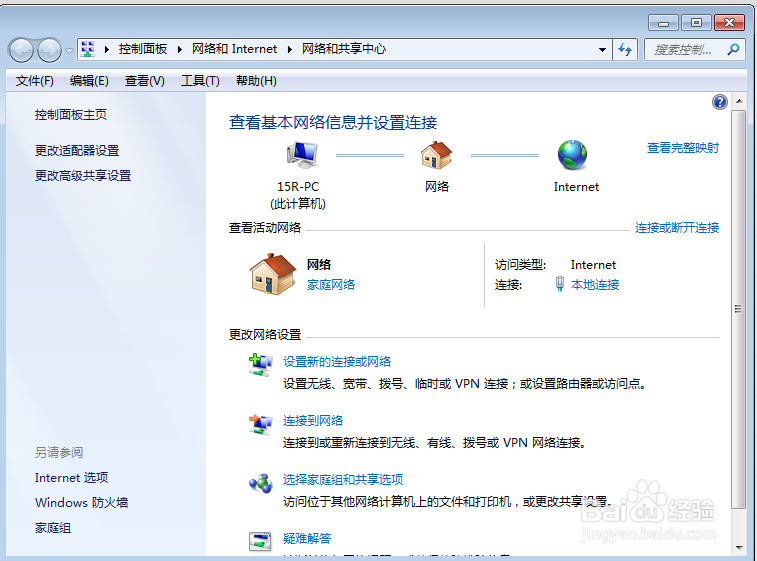Open the 帮助(H) menu
This screenshot has height=561, width=757.
click(256, 81)
